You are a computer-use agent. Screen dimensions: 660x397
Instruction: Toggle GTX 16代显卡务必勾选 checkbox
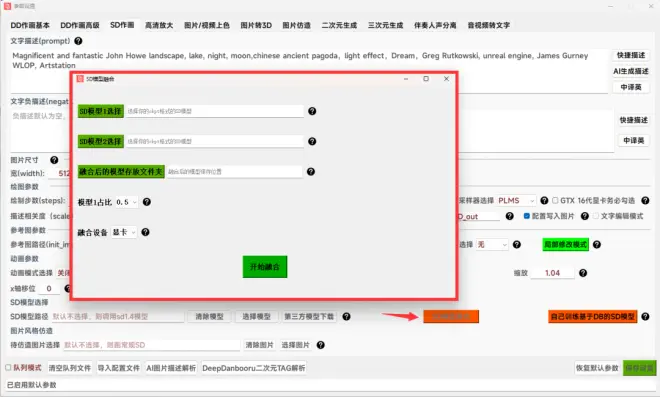pyautogui.click(x=555, y=200)
